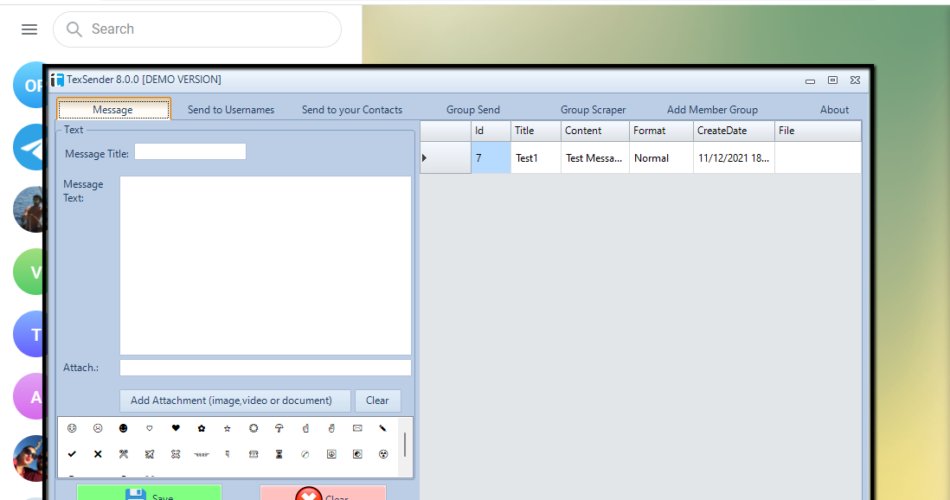950x500 pixels.
Task: Click the TexSender app icon in title bar
Action: pos(58,80)
